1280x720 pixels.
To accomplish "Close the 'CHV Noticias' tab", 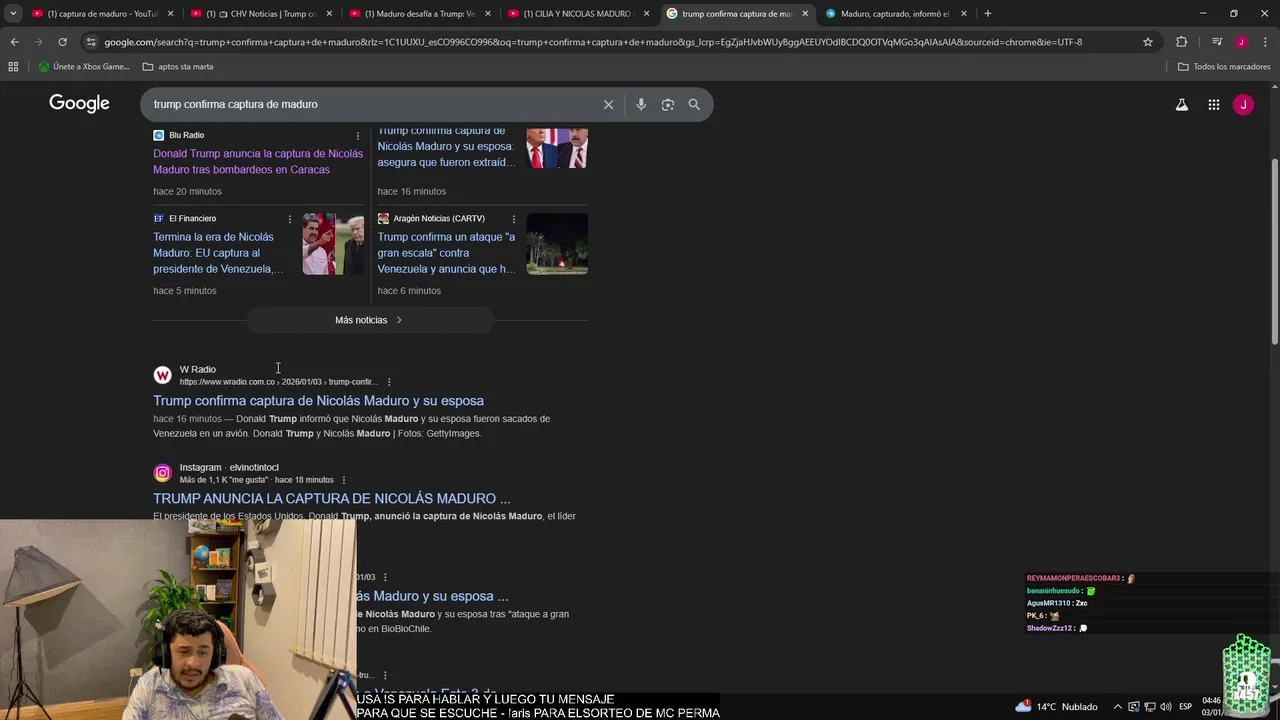I will tap(329, 13).
